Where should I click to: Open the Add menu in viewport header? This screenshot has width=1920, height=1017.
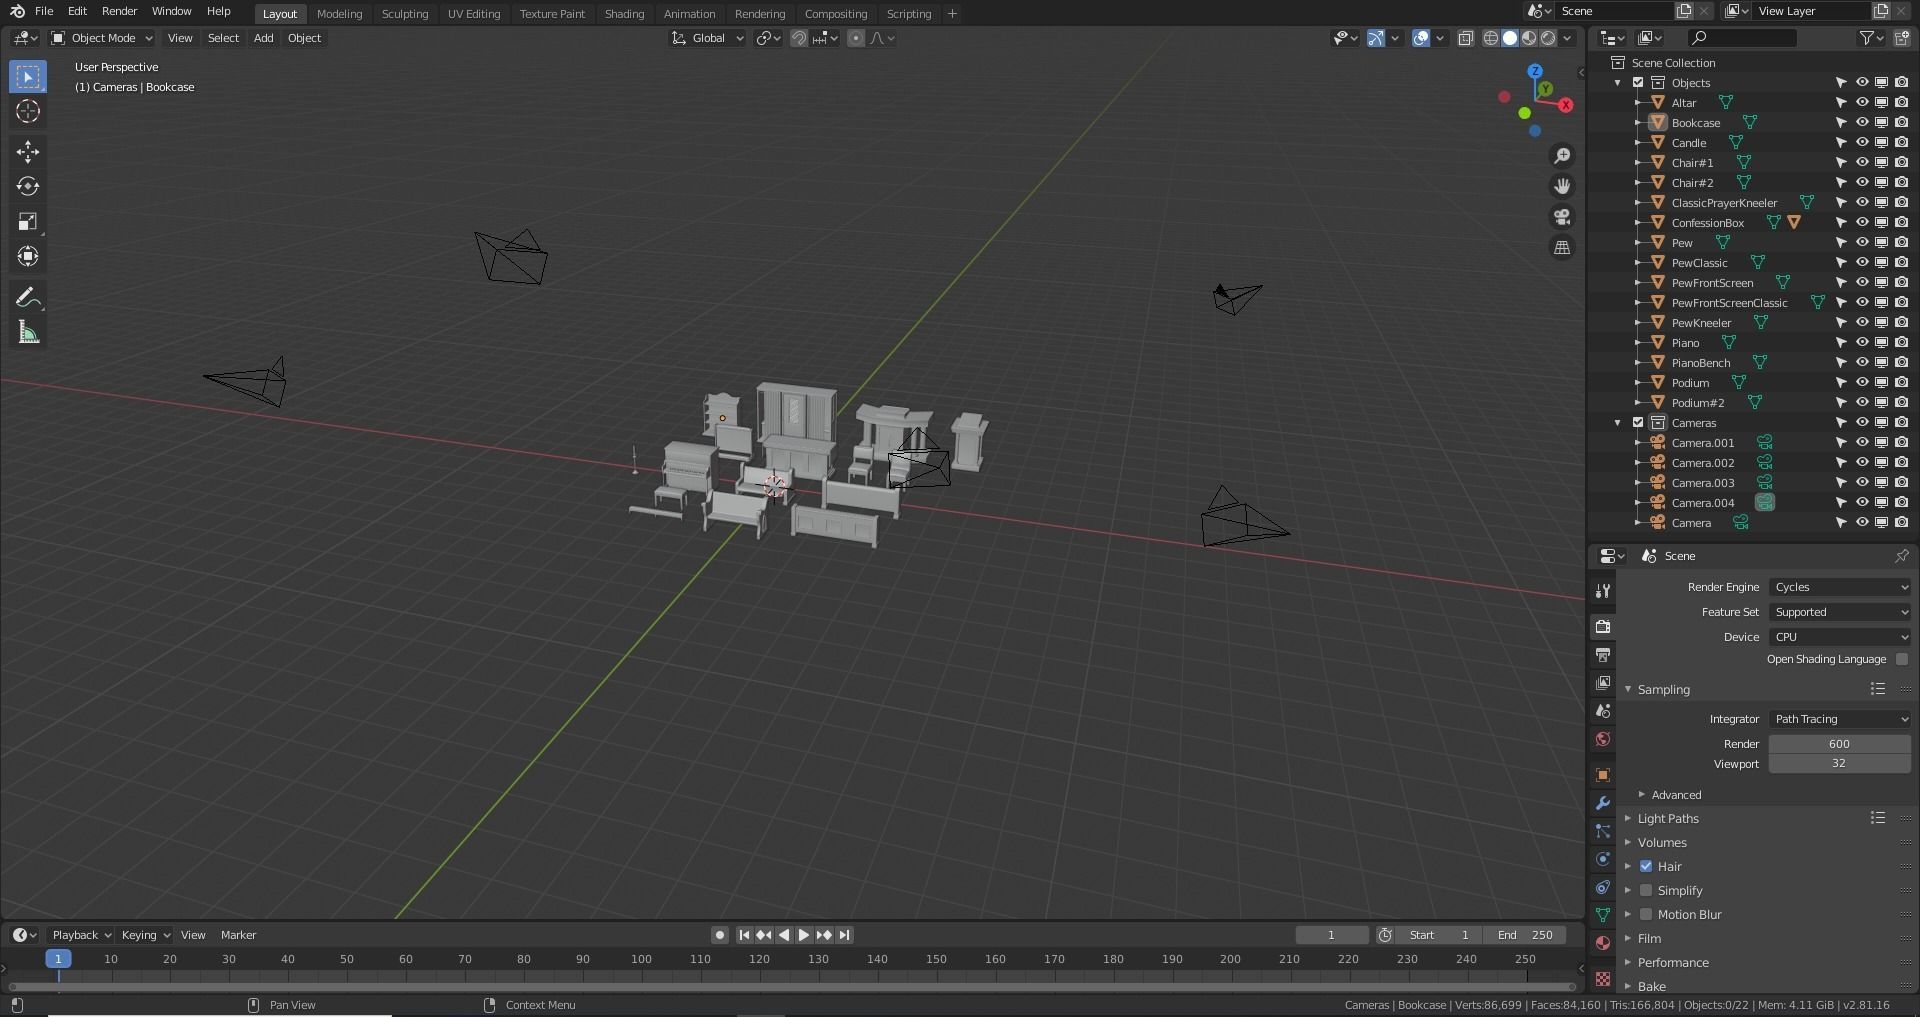click(263, 38)
